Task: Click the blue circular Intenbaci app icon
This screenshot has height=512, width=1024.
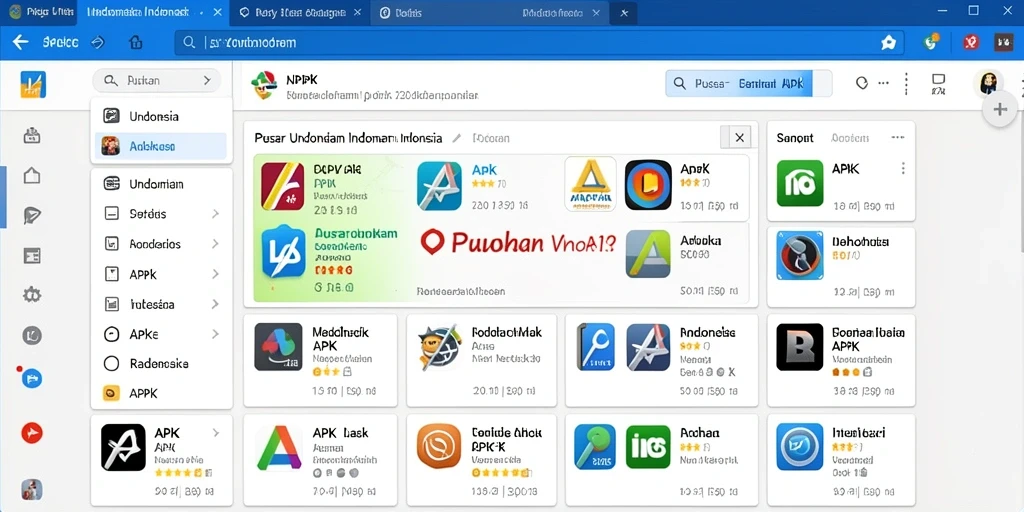Action: point(799,447)
